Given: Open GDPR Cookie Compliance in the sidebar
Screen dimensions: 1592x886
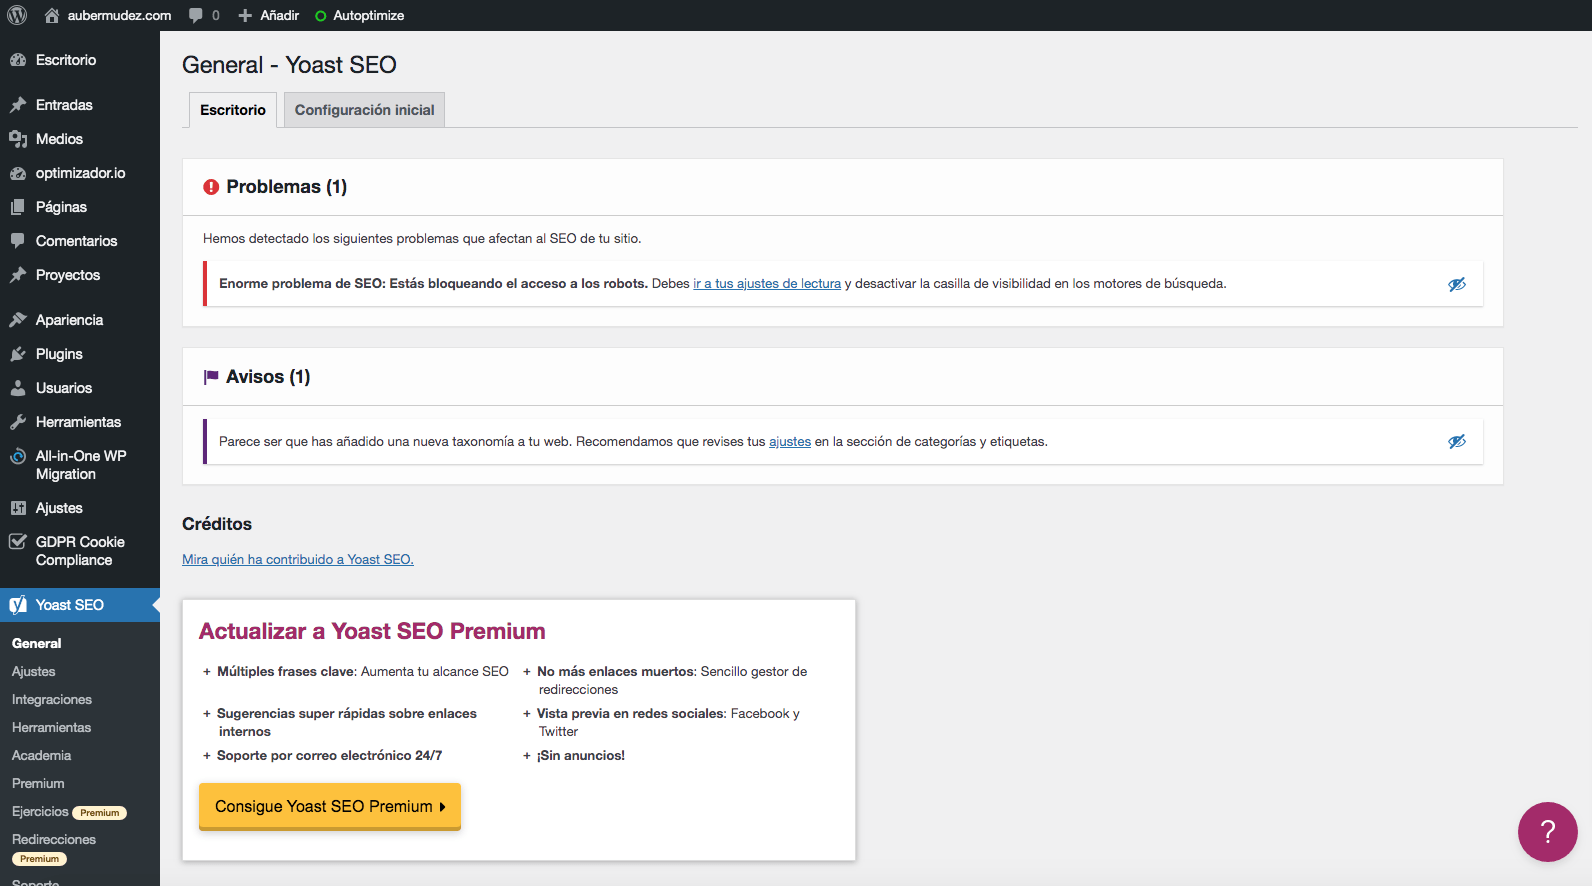Looking at the screenshot, I should coord(80,551).
